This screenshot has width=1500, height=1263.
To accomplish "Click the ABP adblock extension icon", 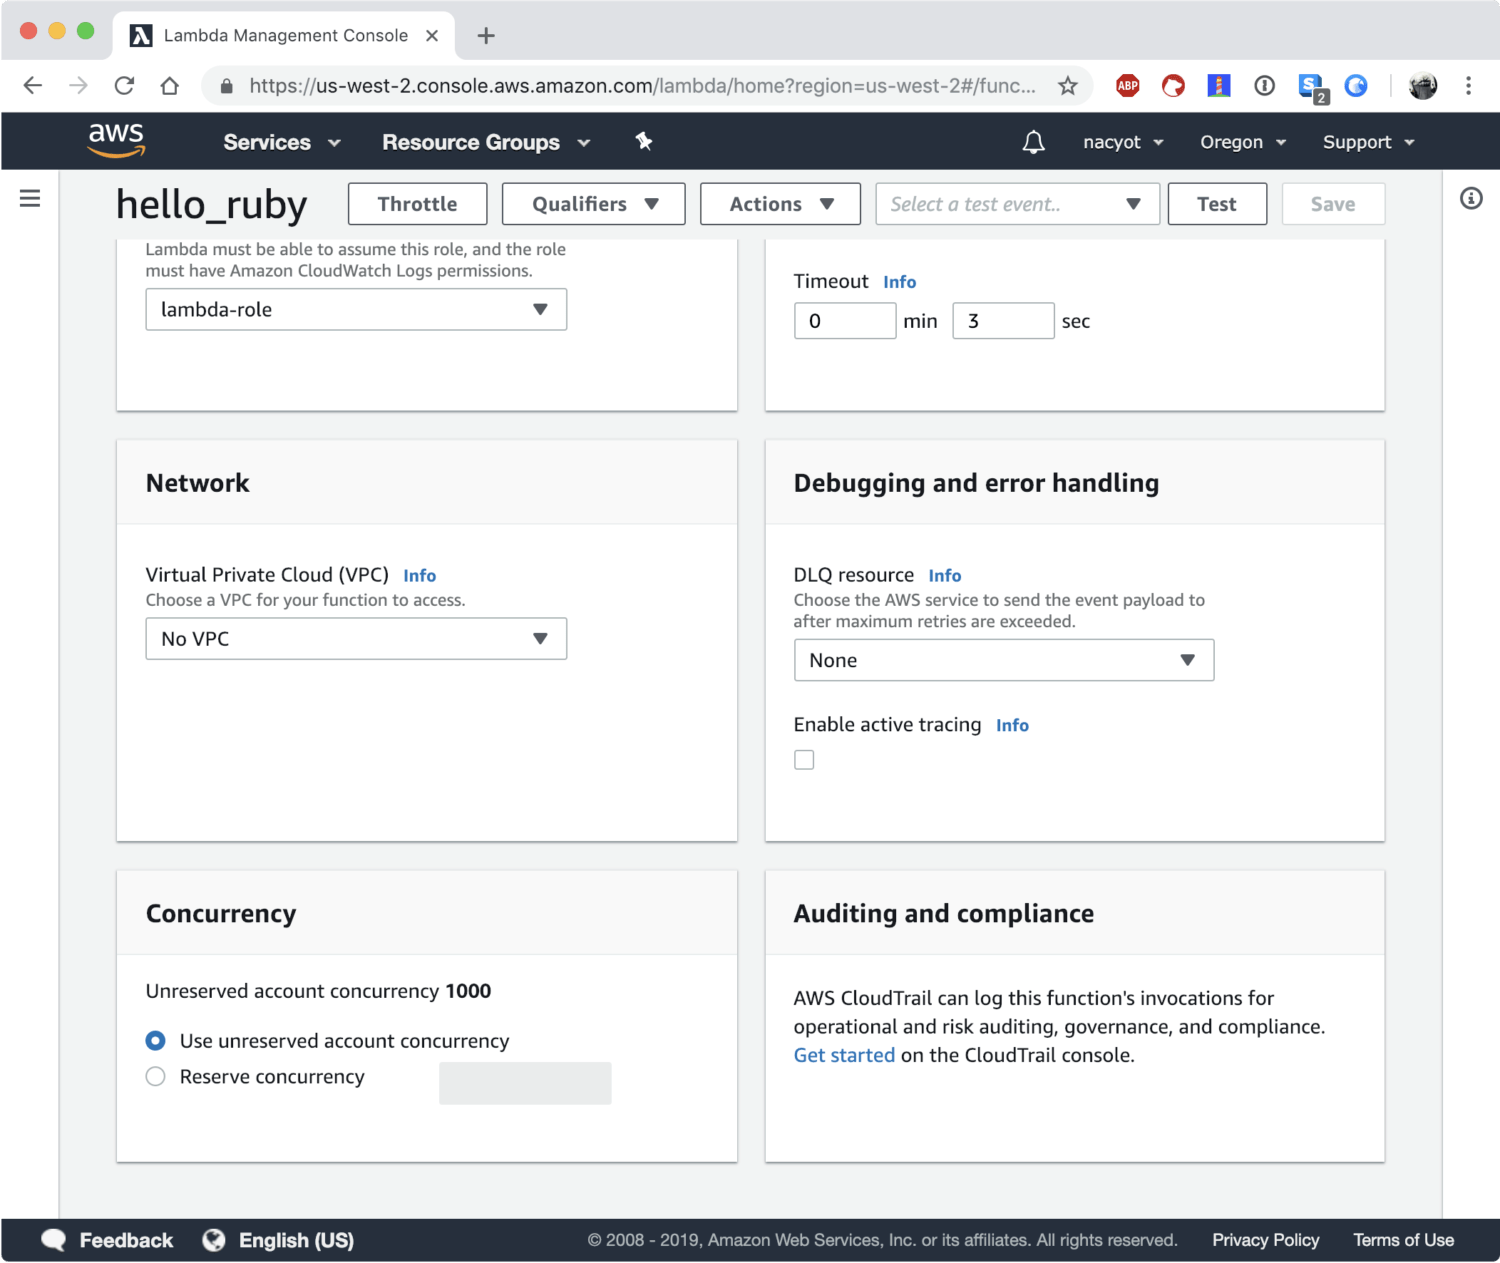I will [x=1128, y=86].
